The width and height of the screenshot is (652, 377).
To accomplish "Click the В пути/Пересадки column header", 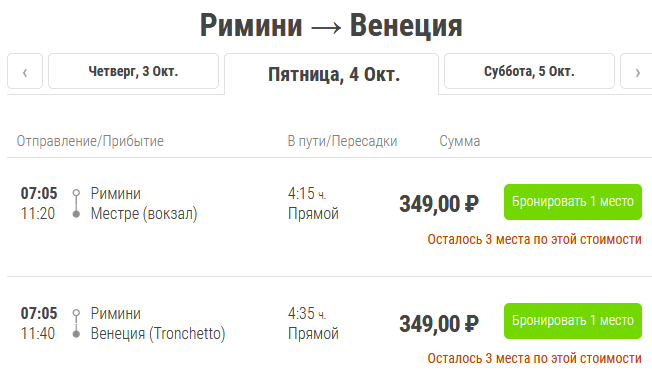I will pos(342,141).
